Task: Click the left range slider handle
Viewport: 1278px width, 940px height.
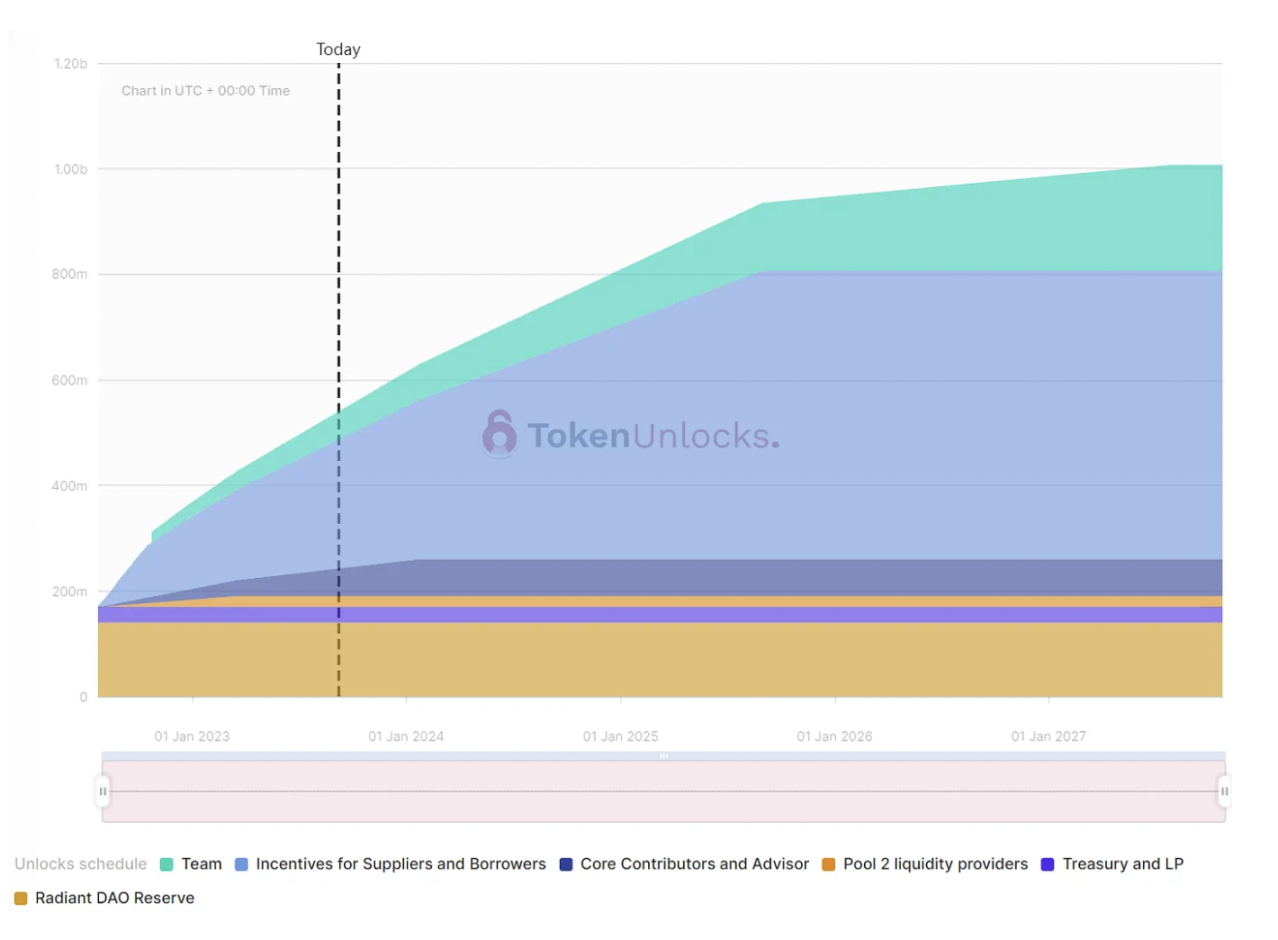Action: (x=102, y=791)
